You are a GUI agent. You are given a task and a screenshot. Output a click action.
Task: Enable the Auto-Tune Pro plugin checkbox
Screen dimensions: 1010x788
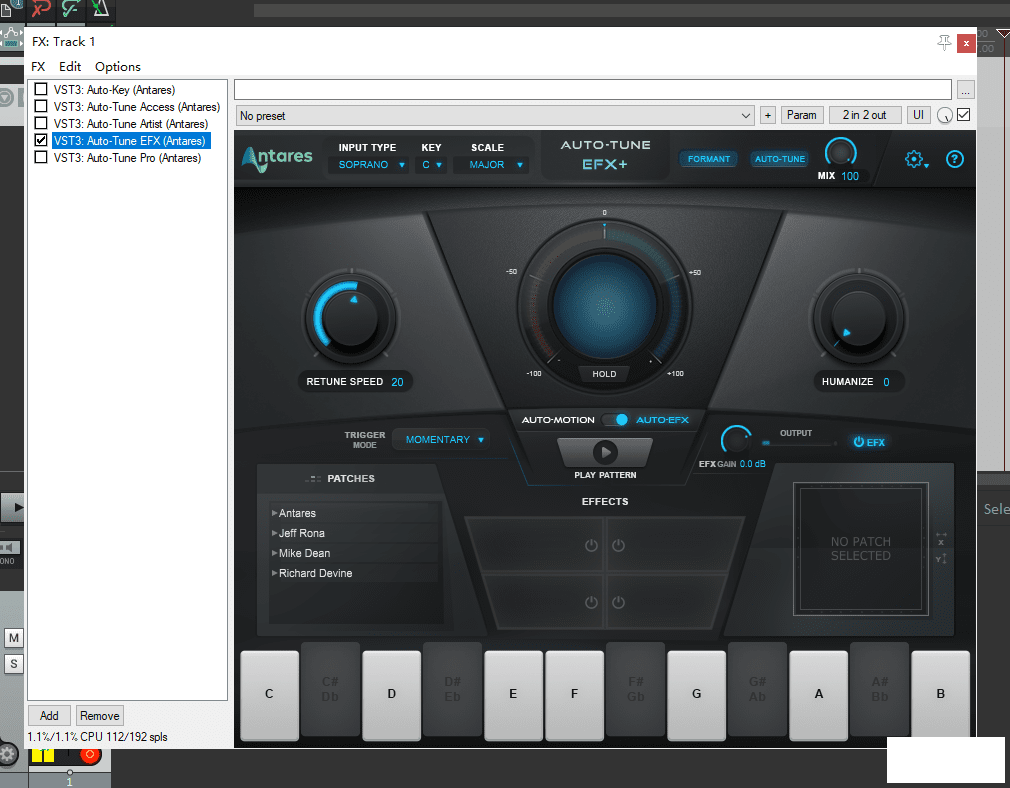click(41, 157)
